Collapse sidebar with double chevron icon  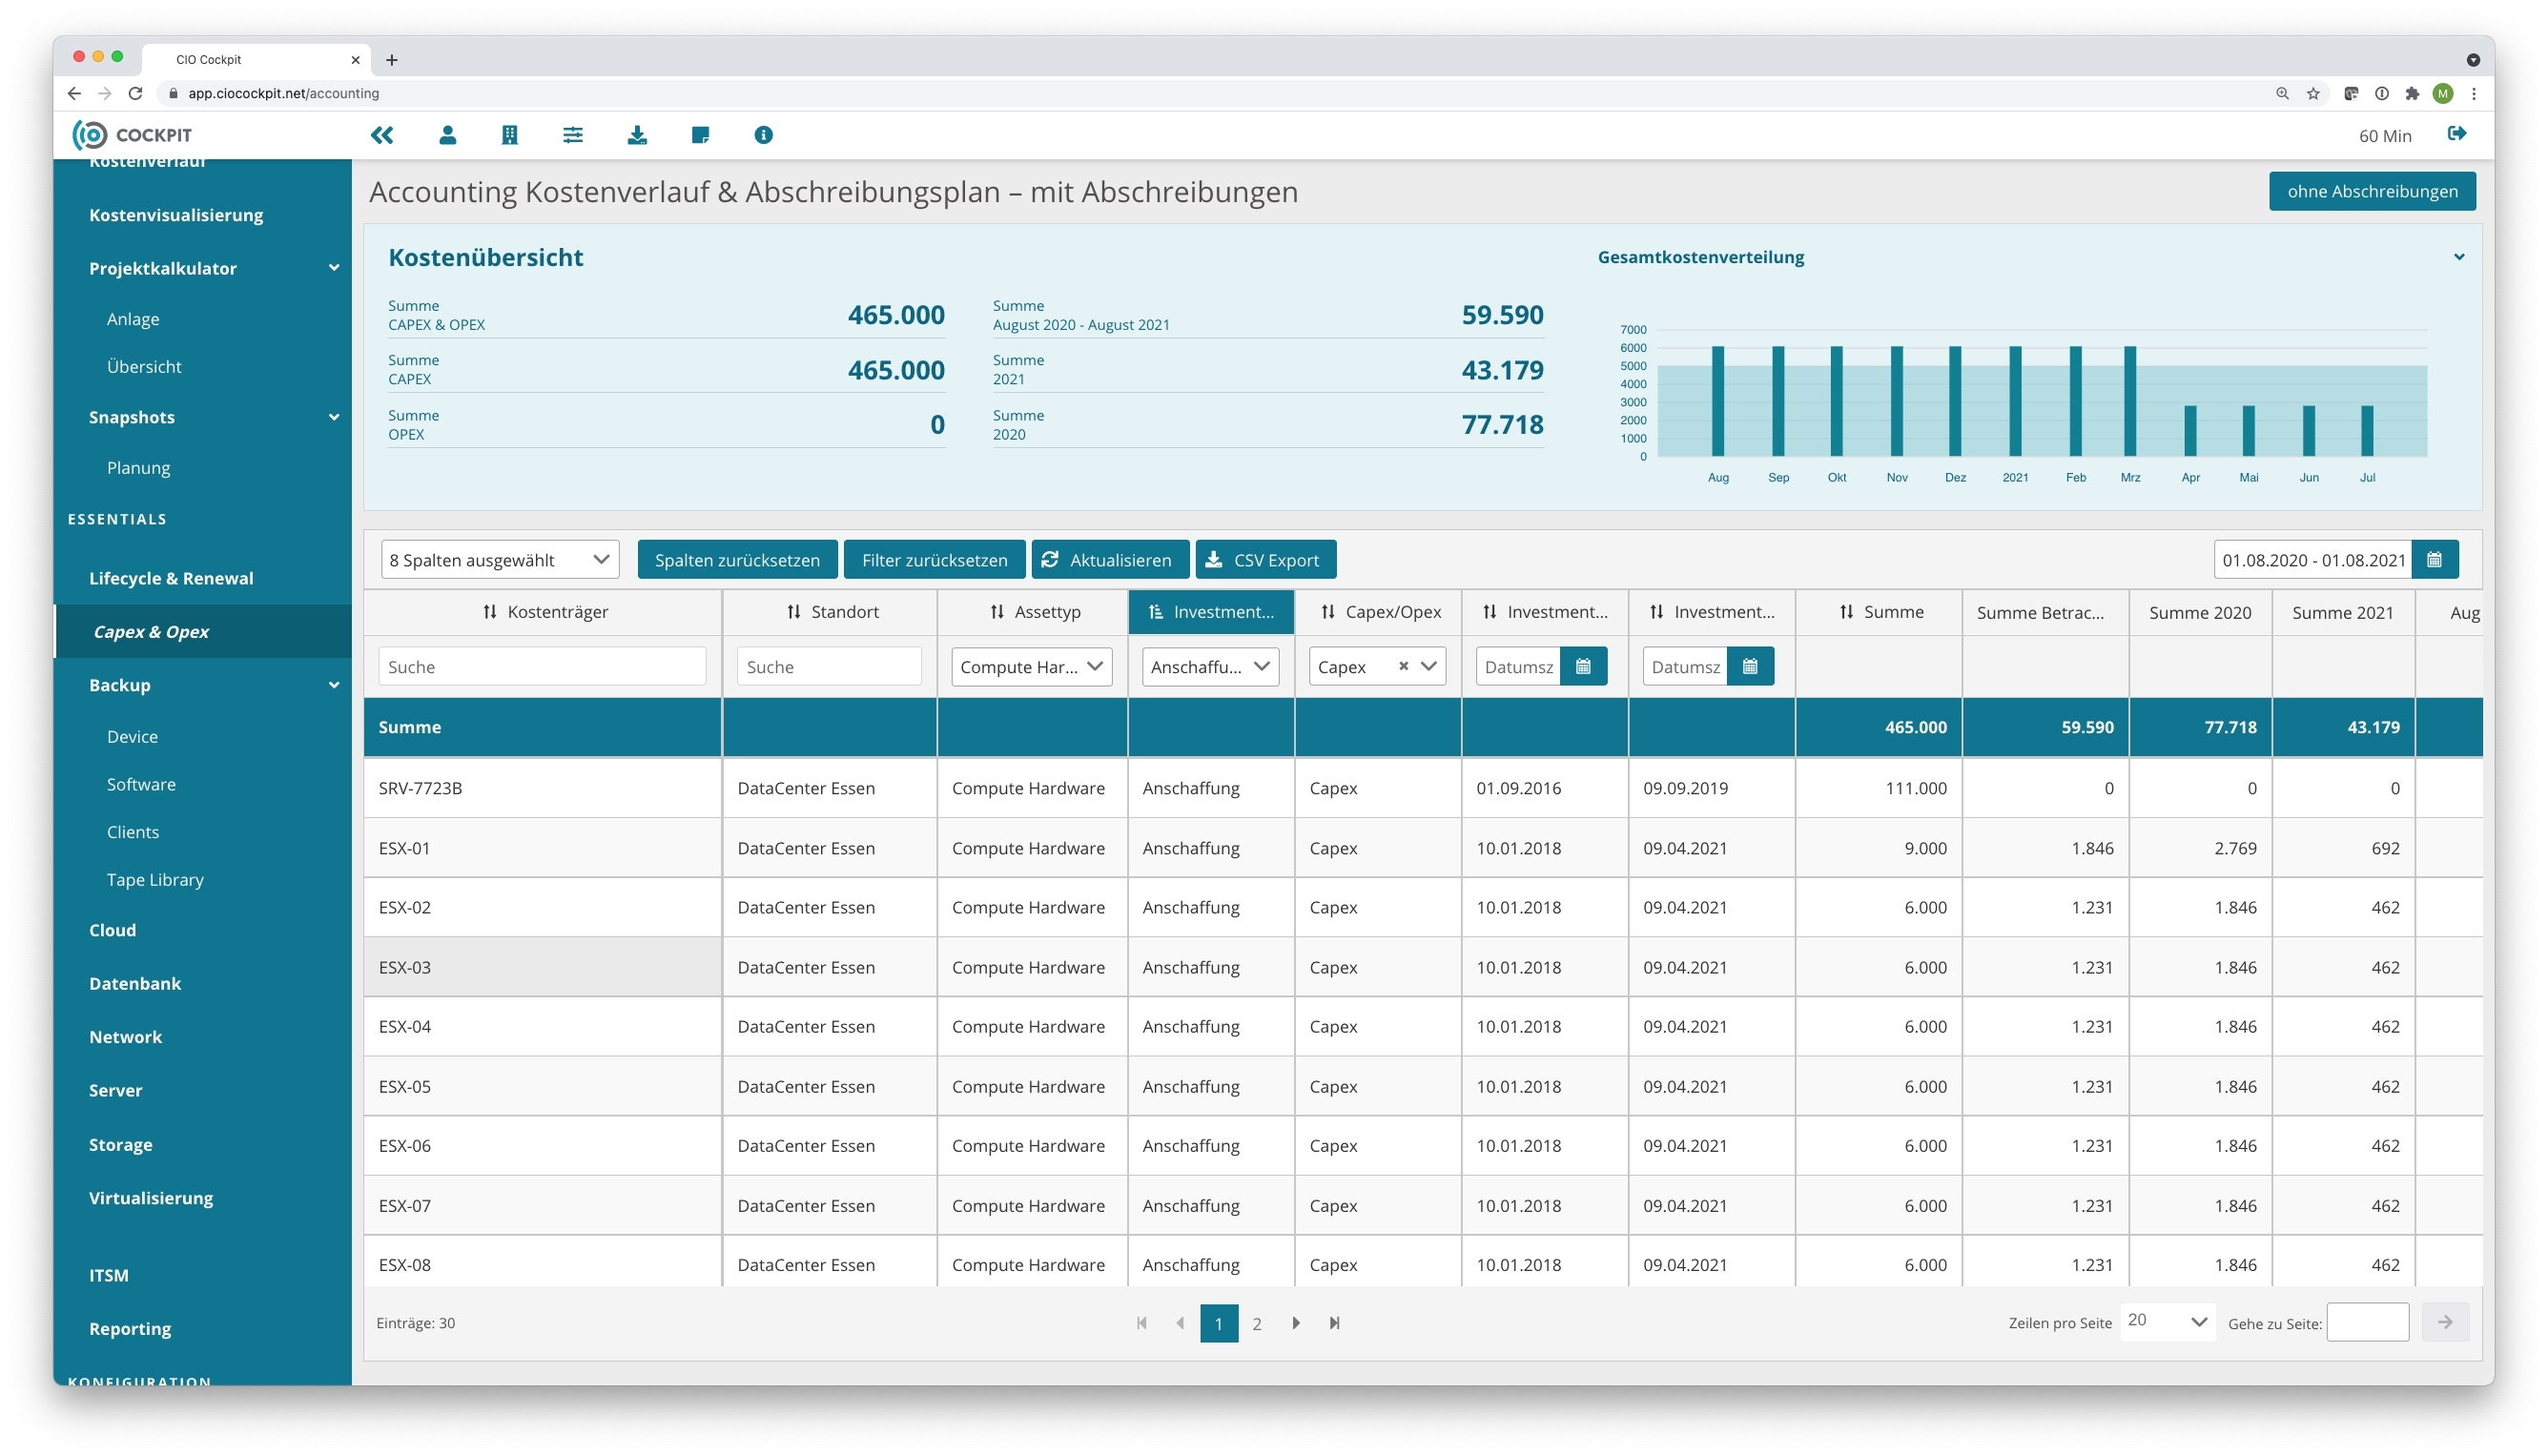[382, 135]
